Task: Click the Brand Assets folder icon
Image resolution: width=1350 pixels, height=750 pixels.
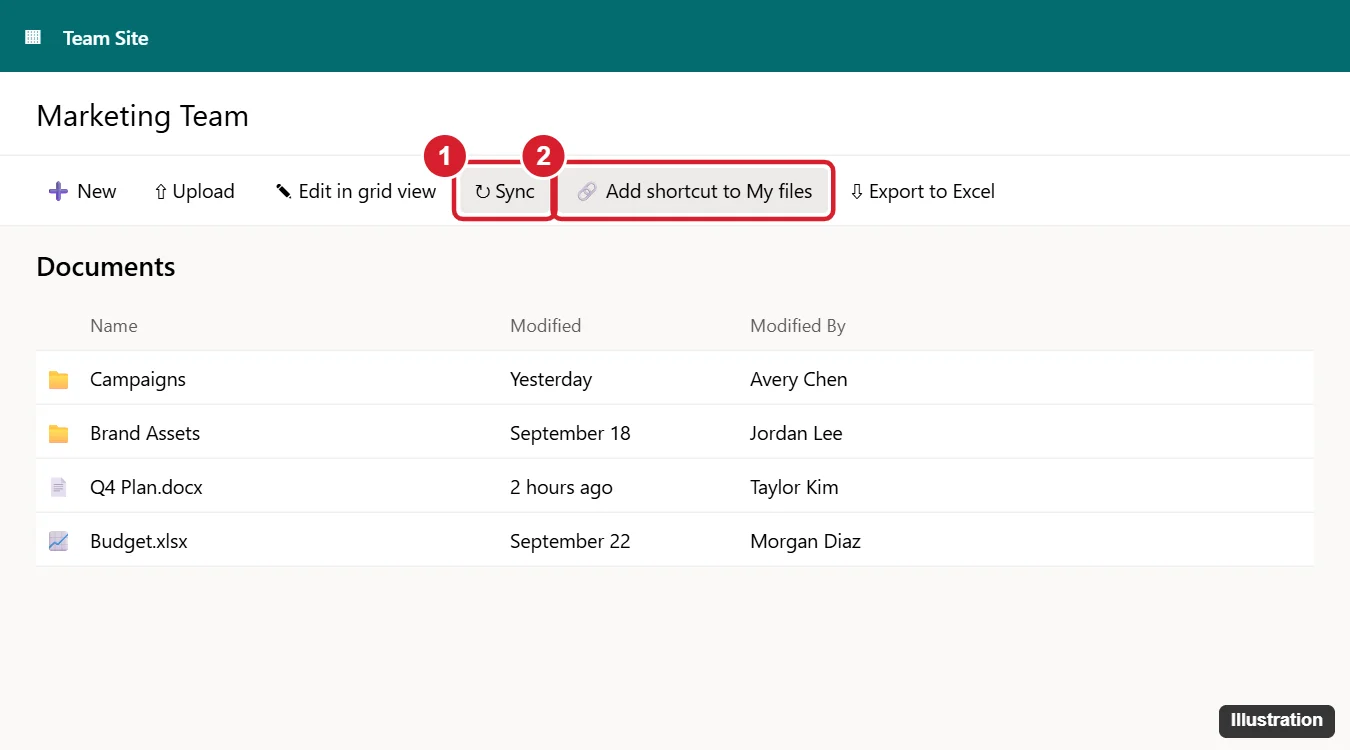Action: (x=59, y=434)
